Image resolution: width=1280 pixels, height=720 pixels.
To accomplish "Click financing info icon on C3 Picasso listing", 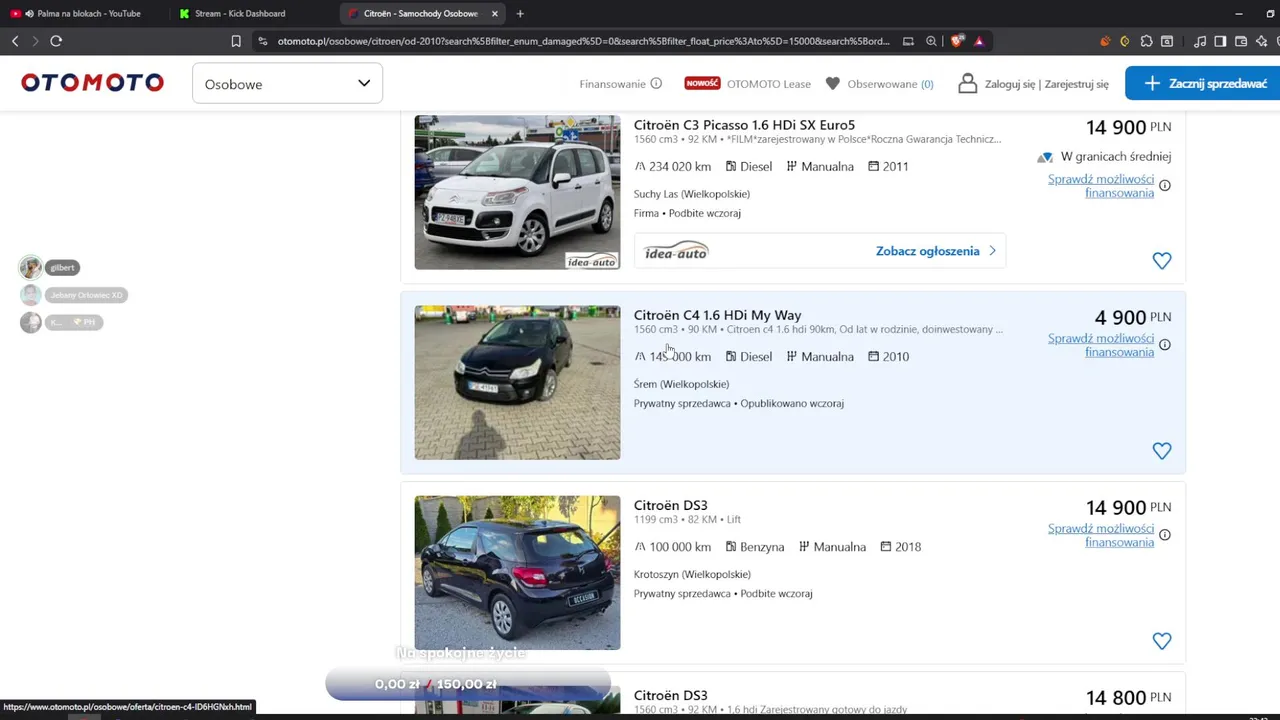I will point(1165,186).
